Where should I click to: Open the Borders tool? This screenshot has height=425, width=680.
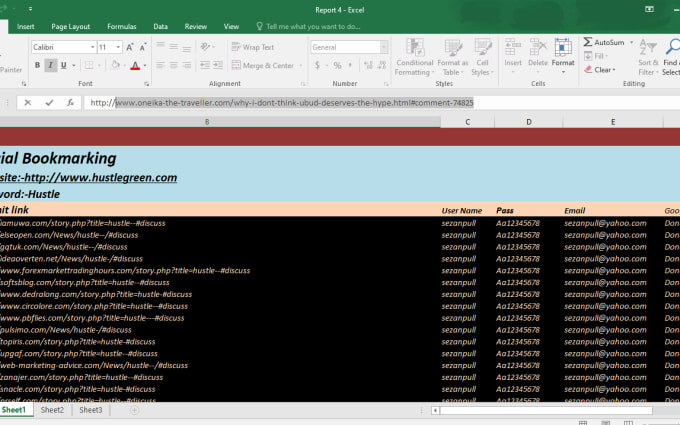[x=89, y=65]
